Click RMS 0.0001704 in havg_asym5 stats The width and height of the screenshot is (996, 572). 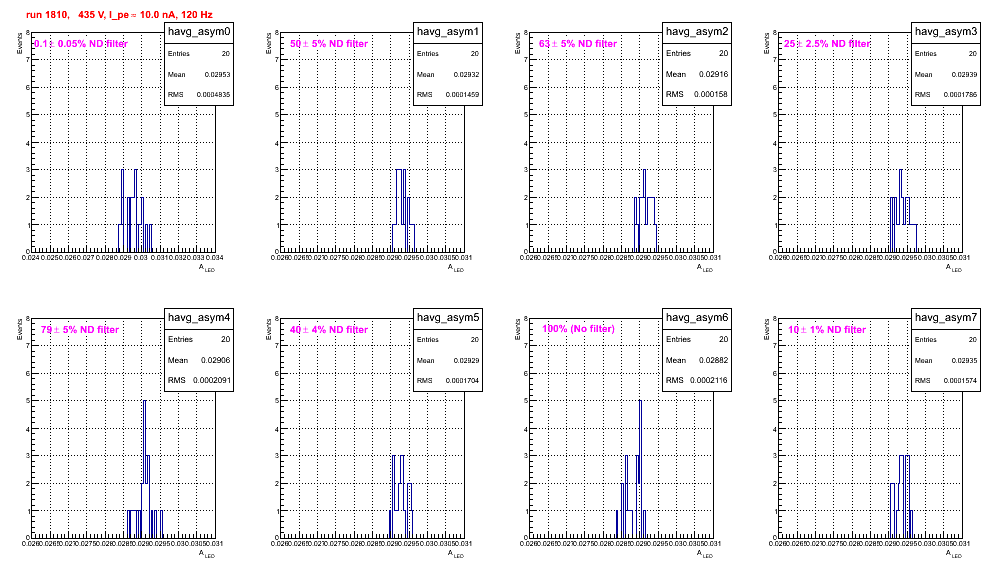pyautogui.click(x=448, y=381)
